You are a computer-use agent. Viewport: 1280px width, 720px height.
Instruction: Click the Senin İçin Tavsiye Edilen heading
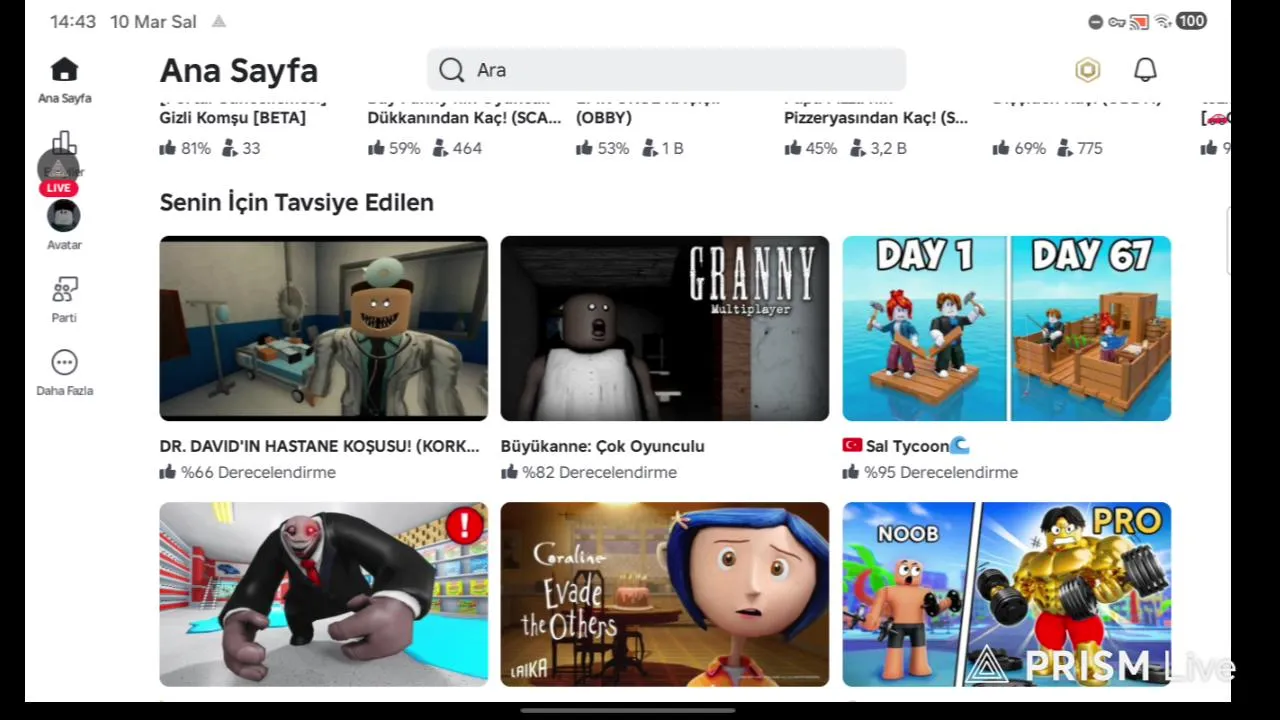(x=297, y=202)
